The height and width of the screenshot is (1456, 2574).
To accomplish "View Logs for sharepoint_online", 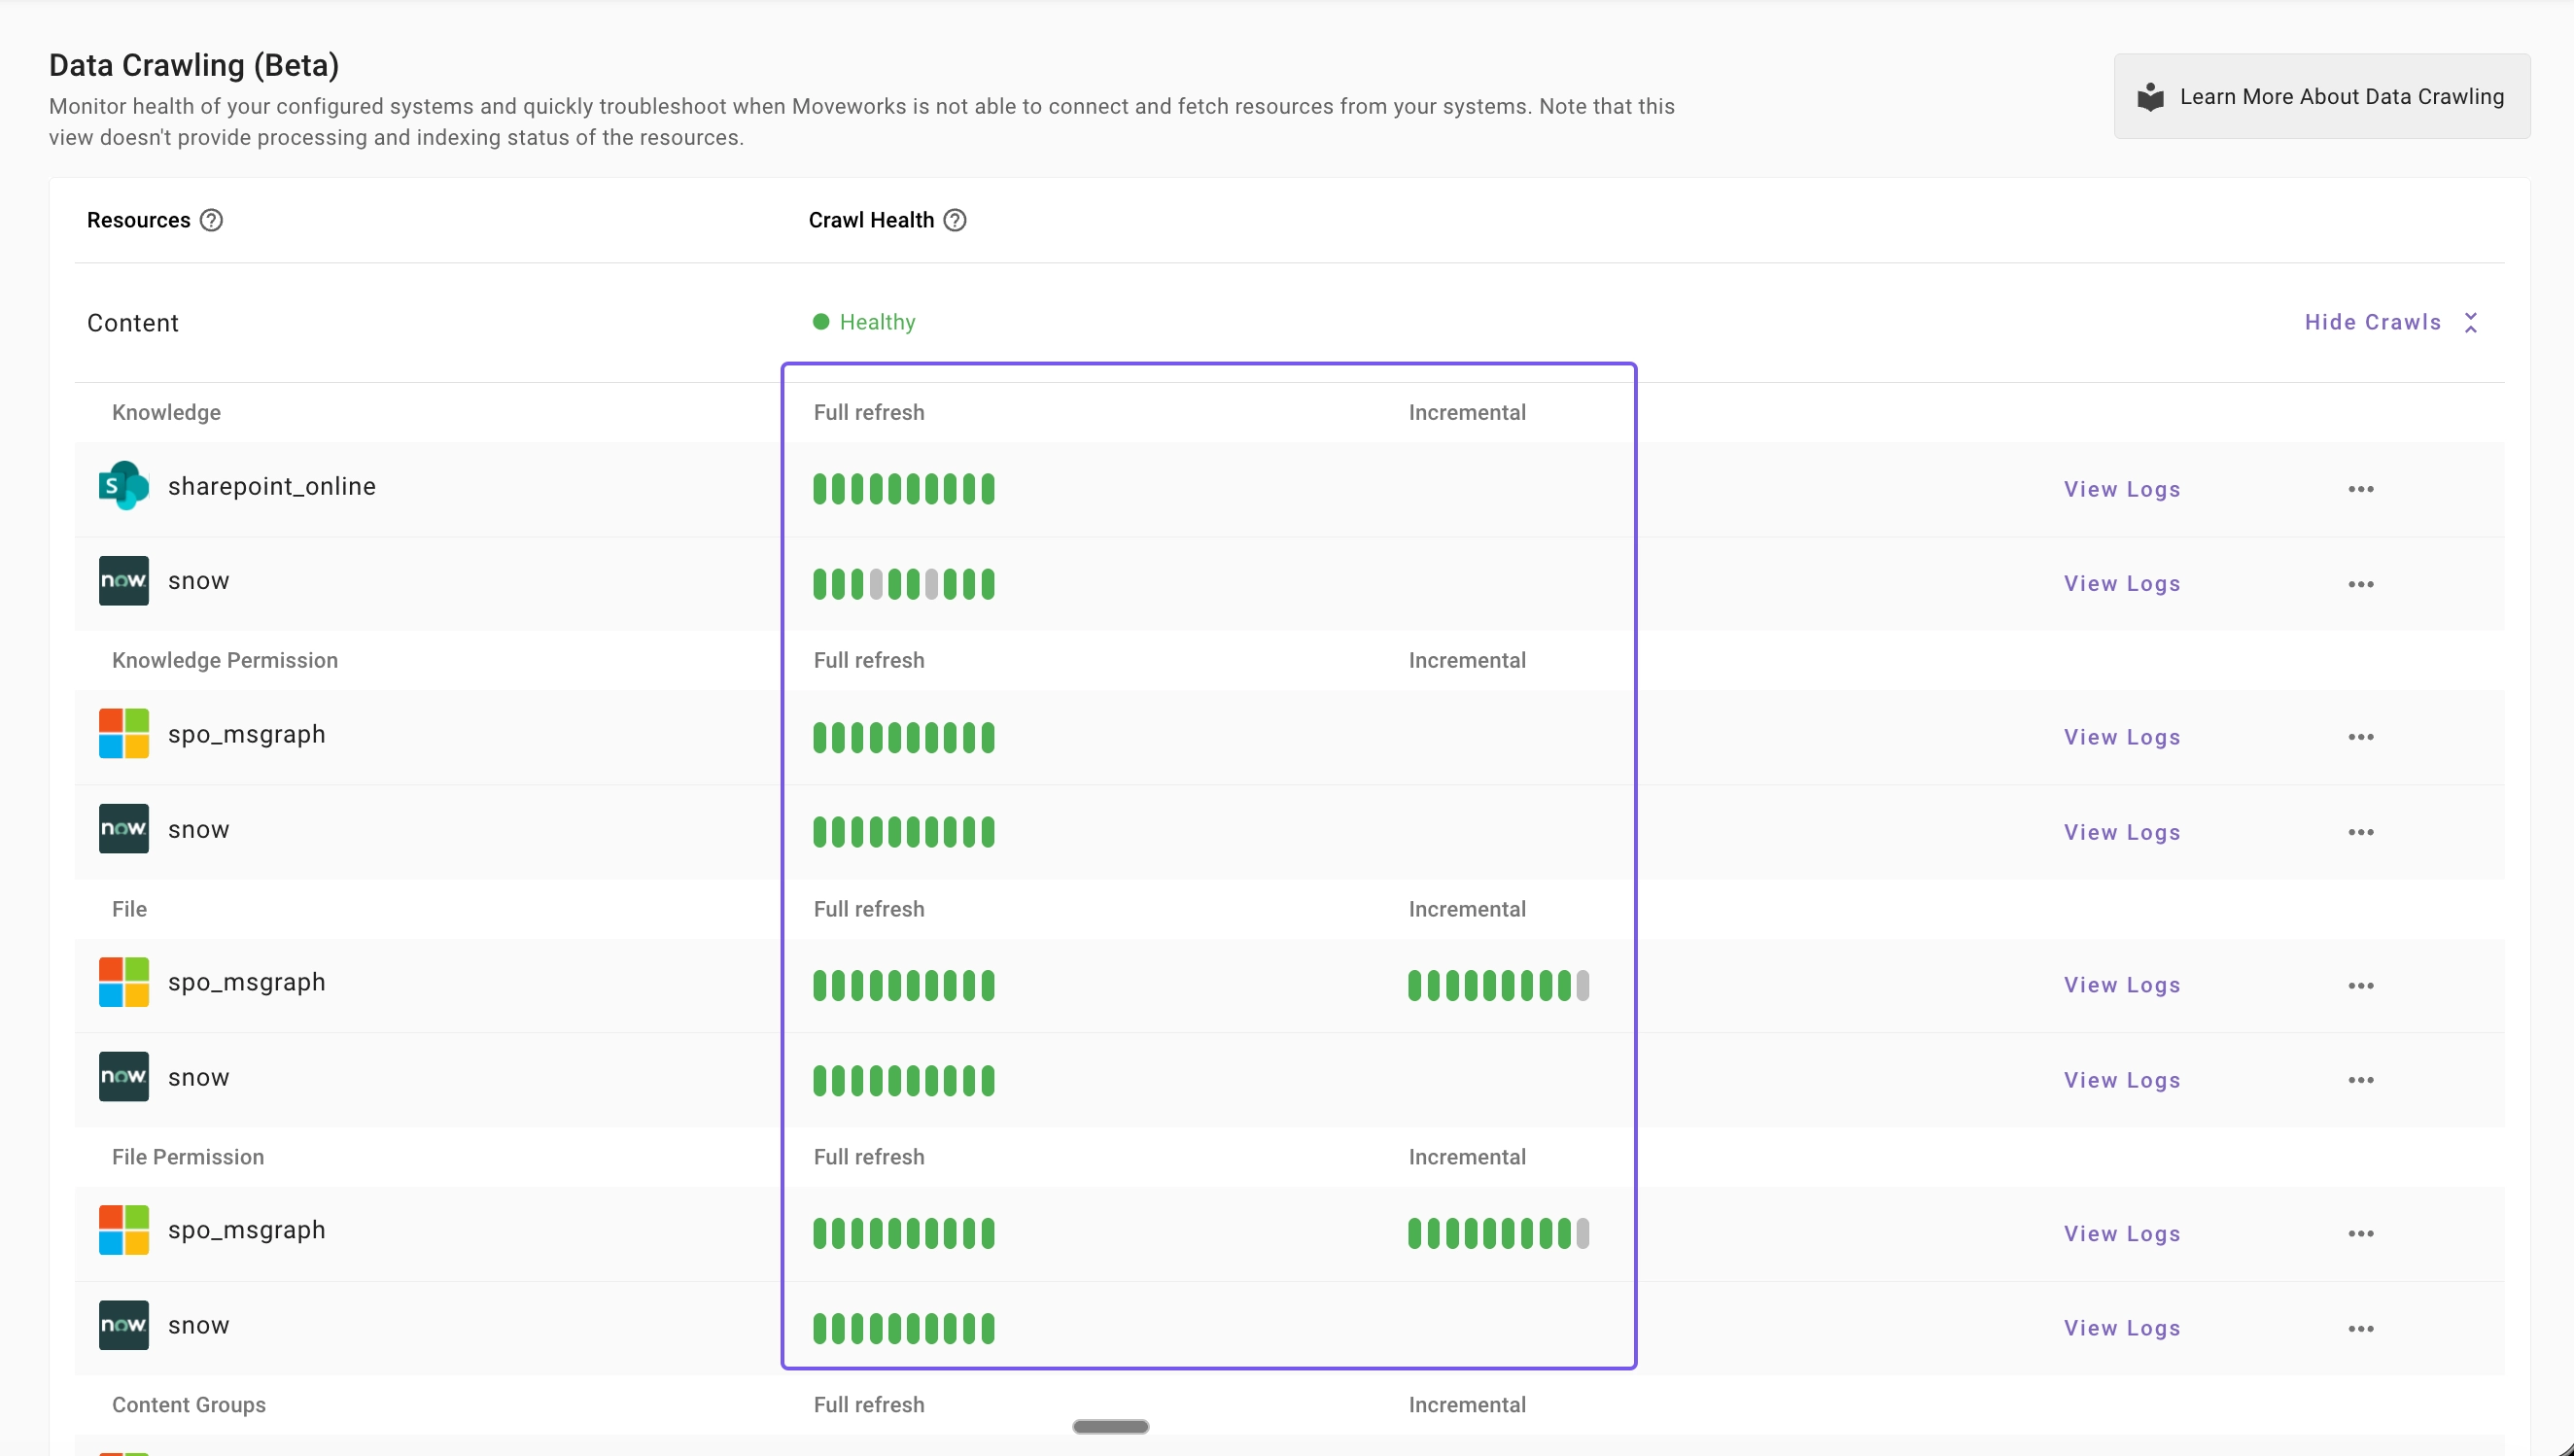I will [x=2121, y=489].
